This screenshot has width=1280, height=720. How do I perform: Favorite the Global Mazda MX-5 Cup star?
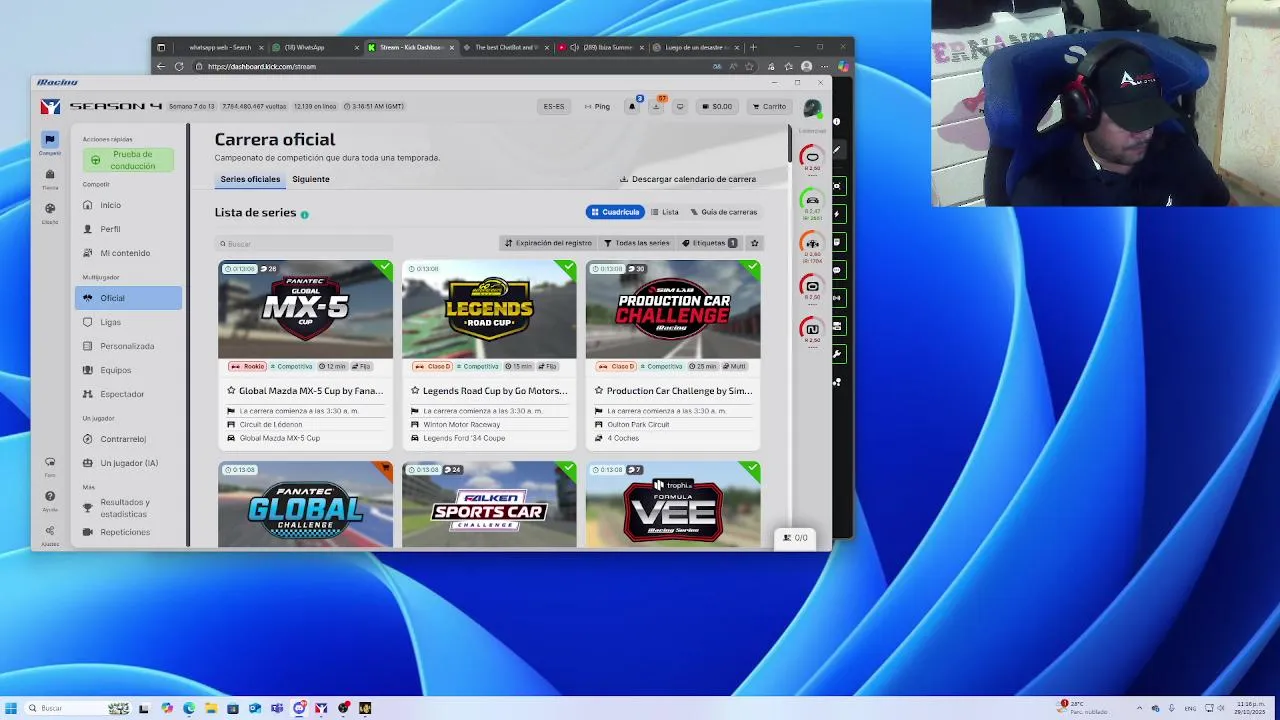coord(231,391)
